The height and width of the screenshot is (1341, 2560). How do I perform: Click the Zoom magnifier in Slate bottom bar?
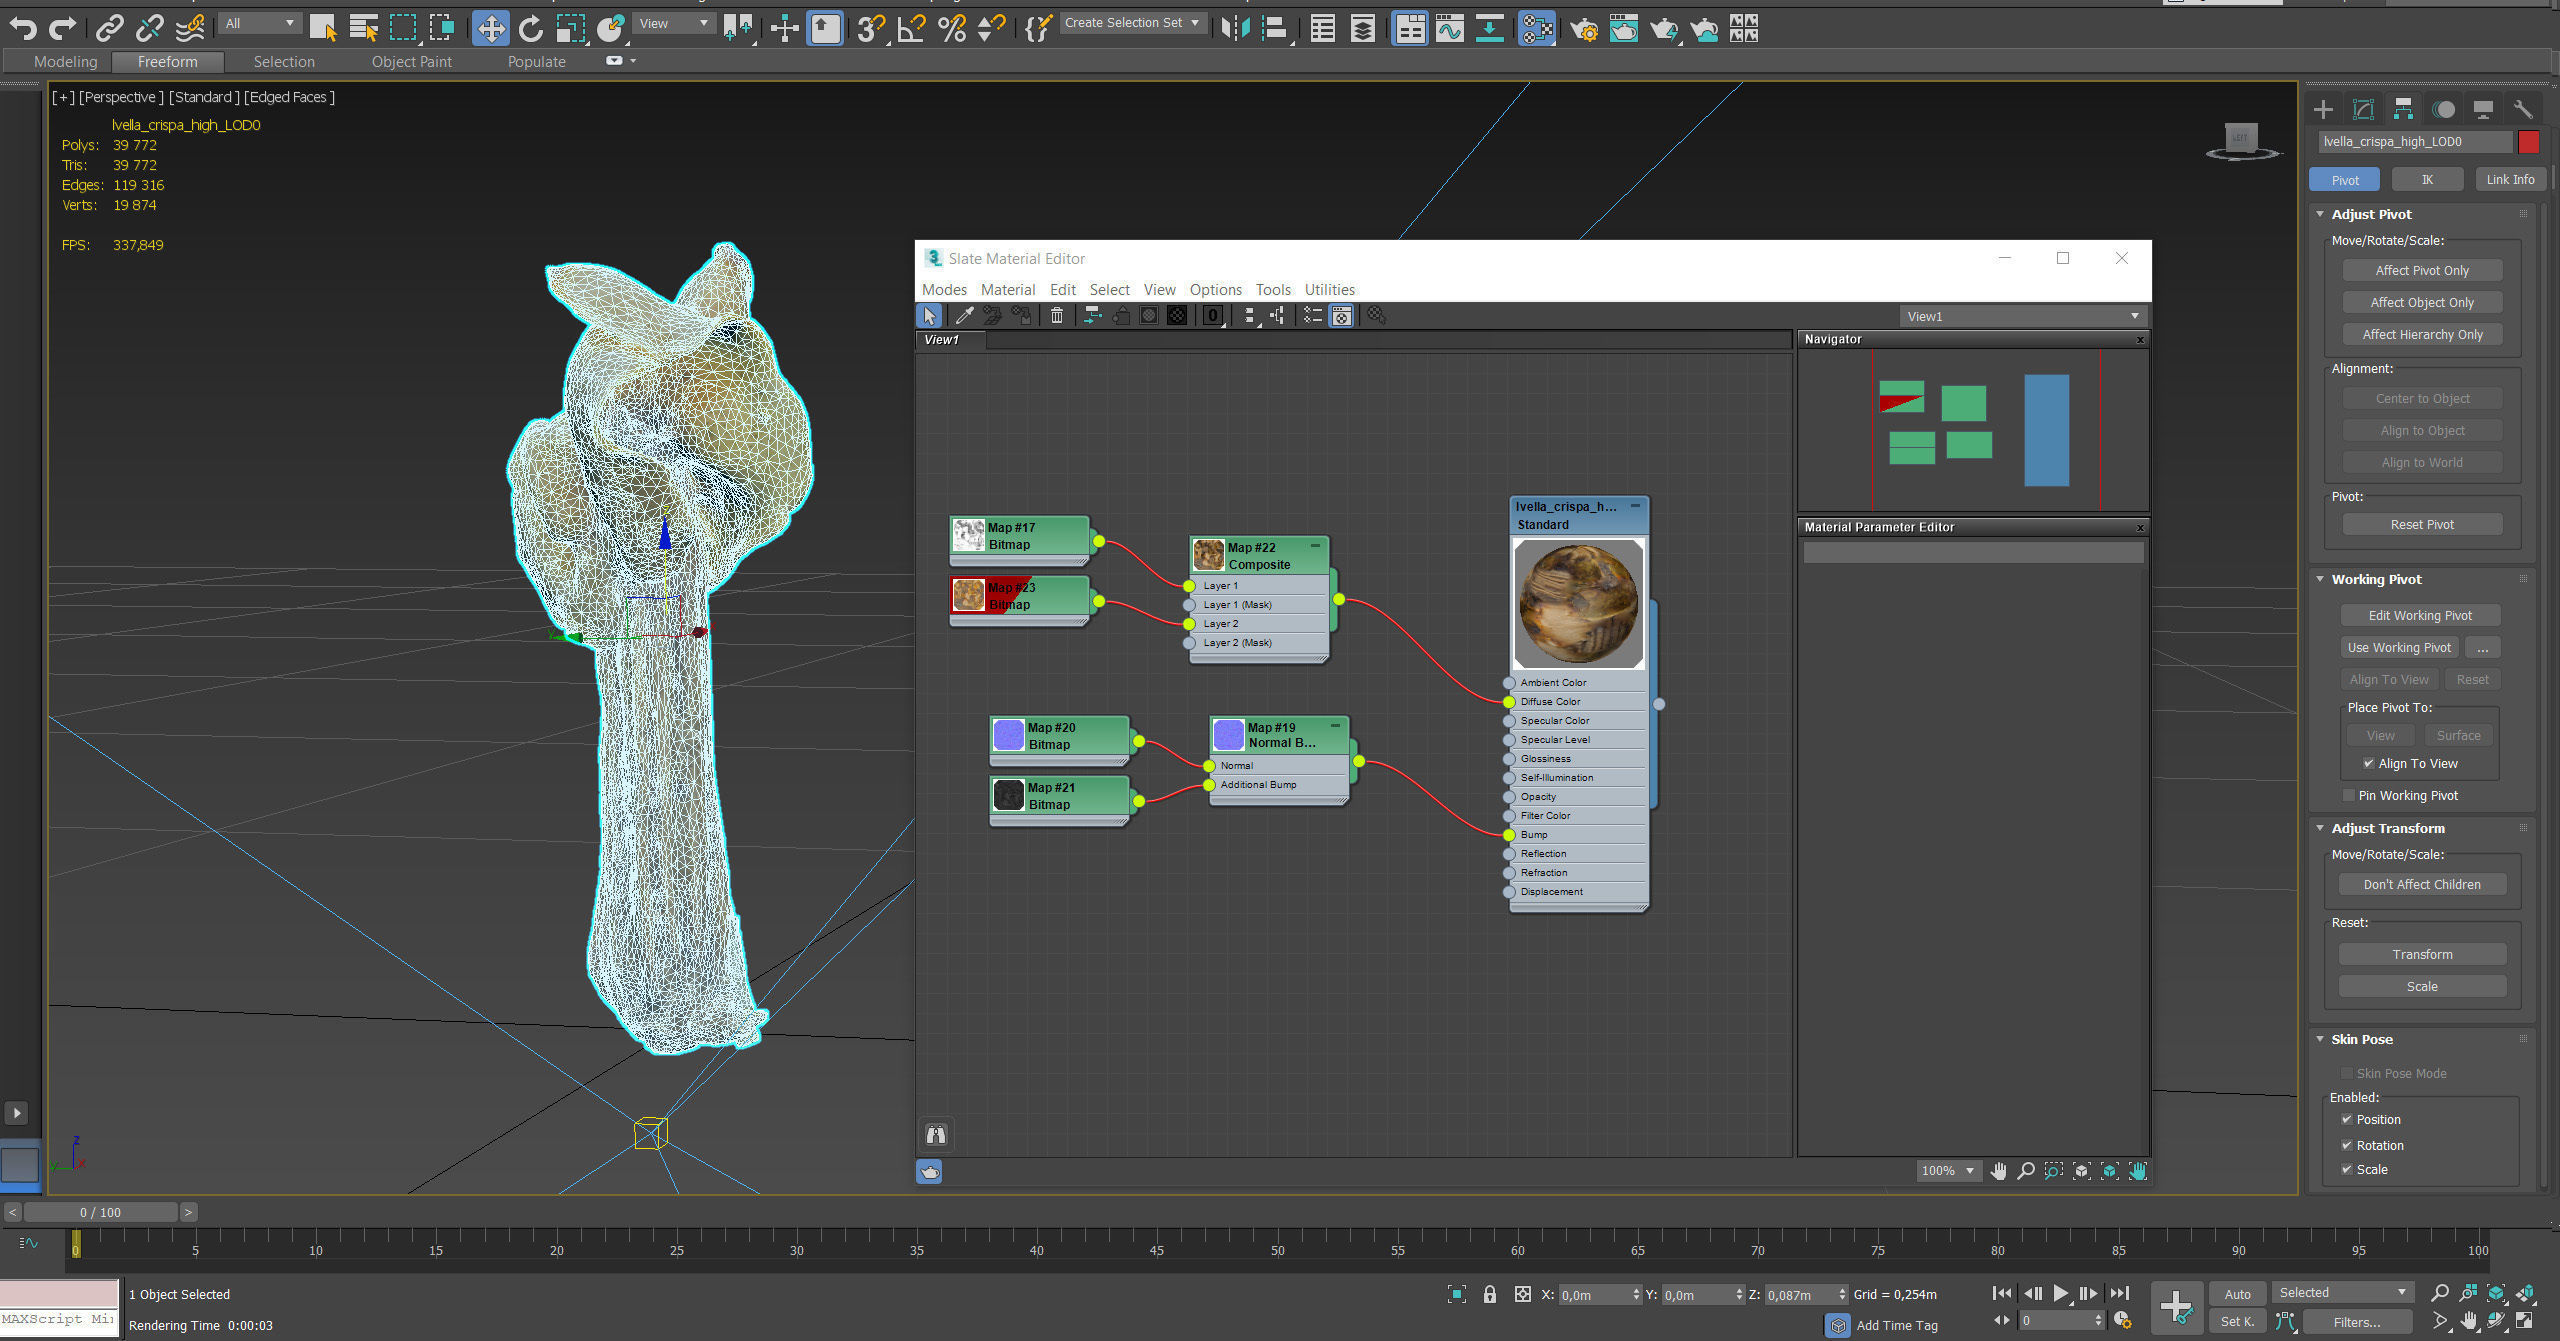click(2026, 1171)
